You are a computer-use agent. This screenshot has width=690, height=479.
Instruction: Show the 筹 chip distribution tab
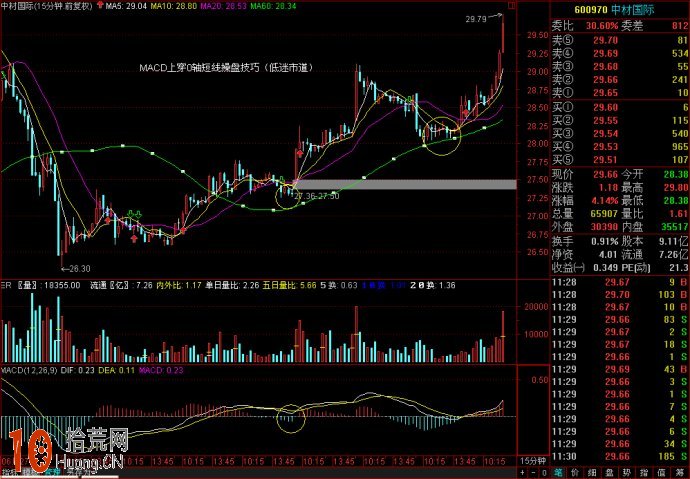click(x=679, y=473)
